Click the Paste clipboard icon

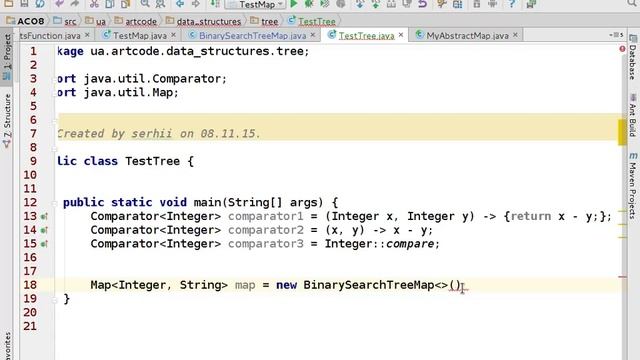[125, 4]
